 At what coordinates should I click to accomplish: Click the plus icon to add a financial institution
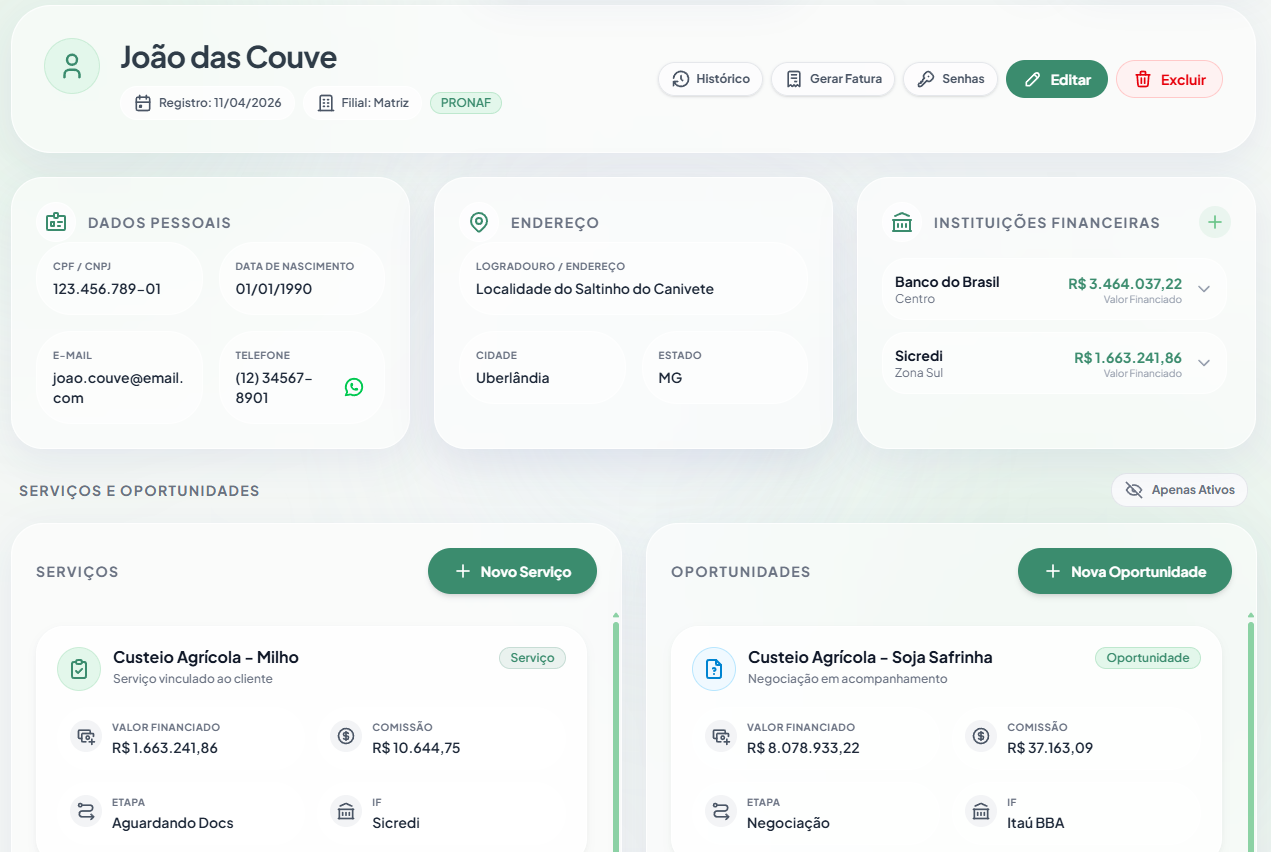coord(1214,222)
